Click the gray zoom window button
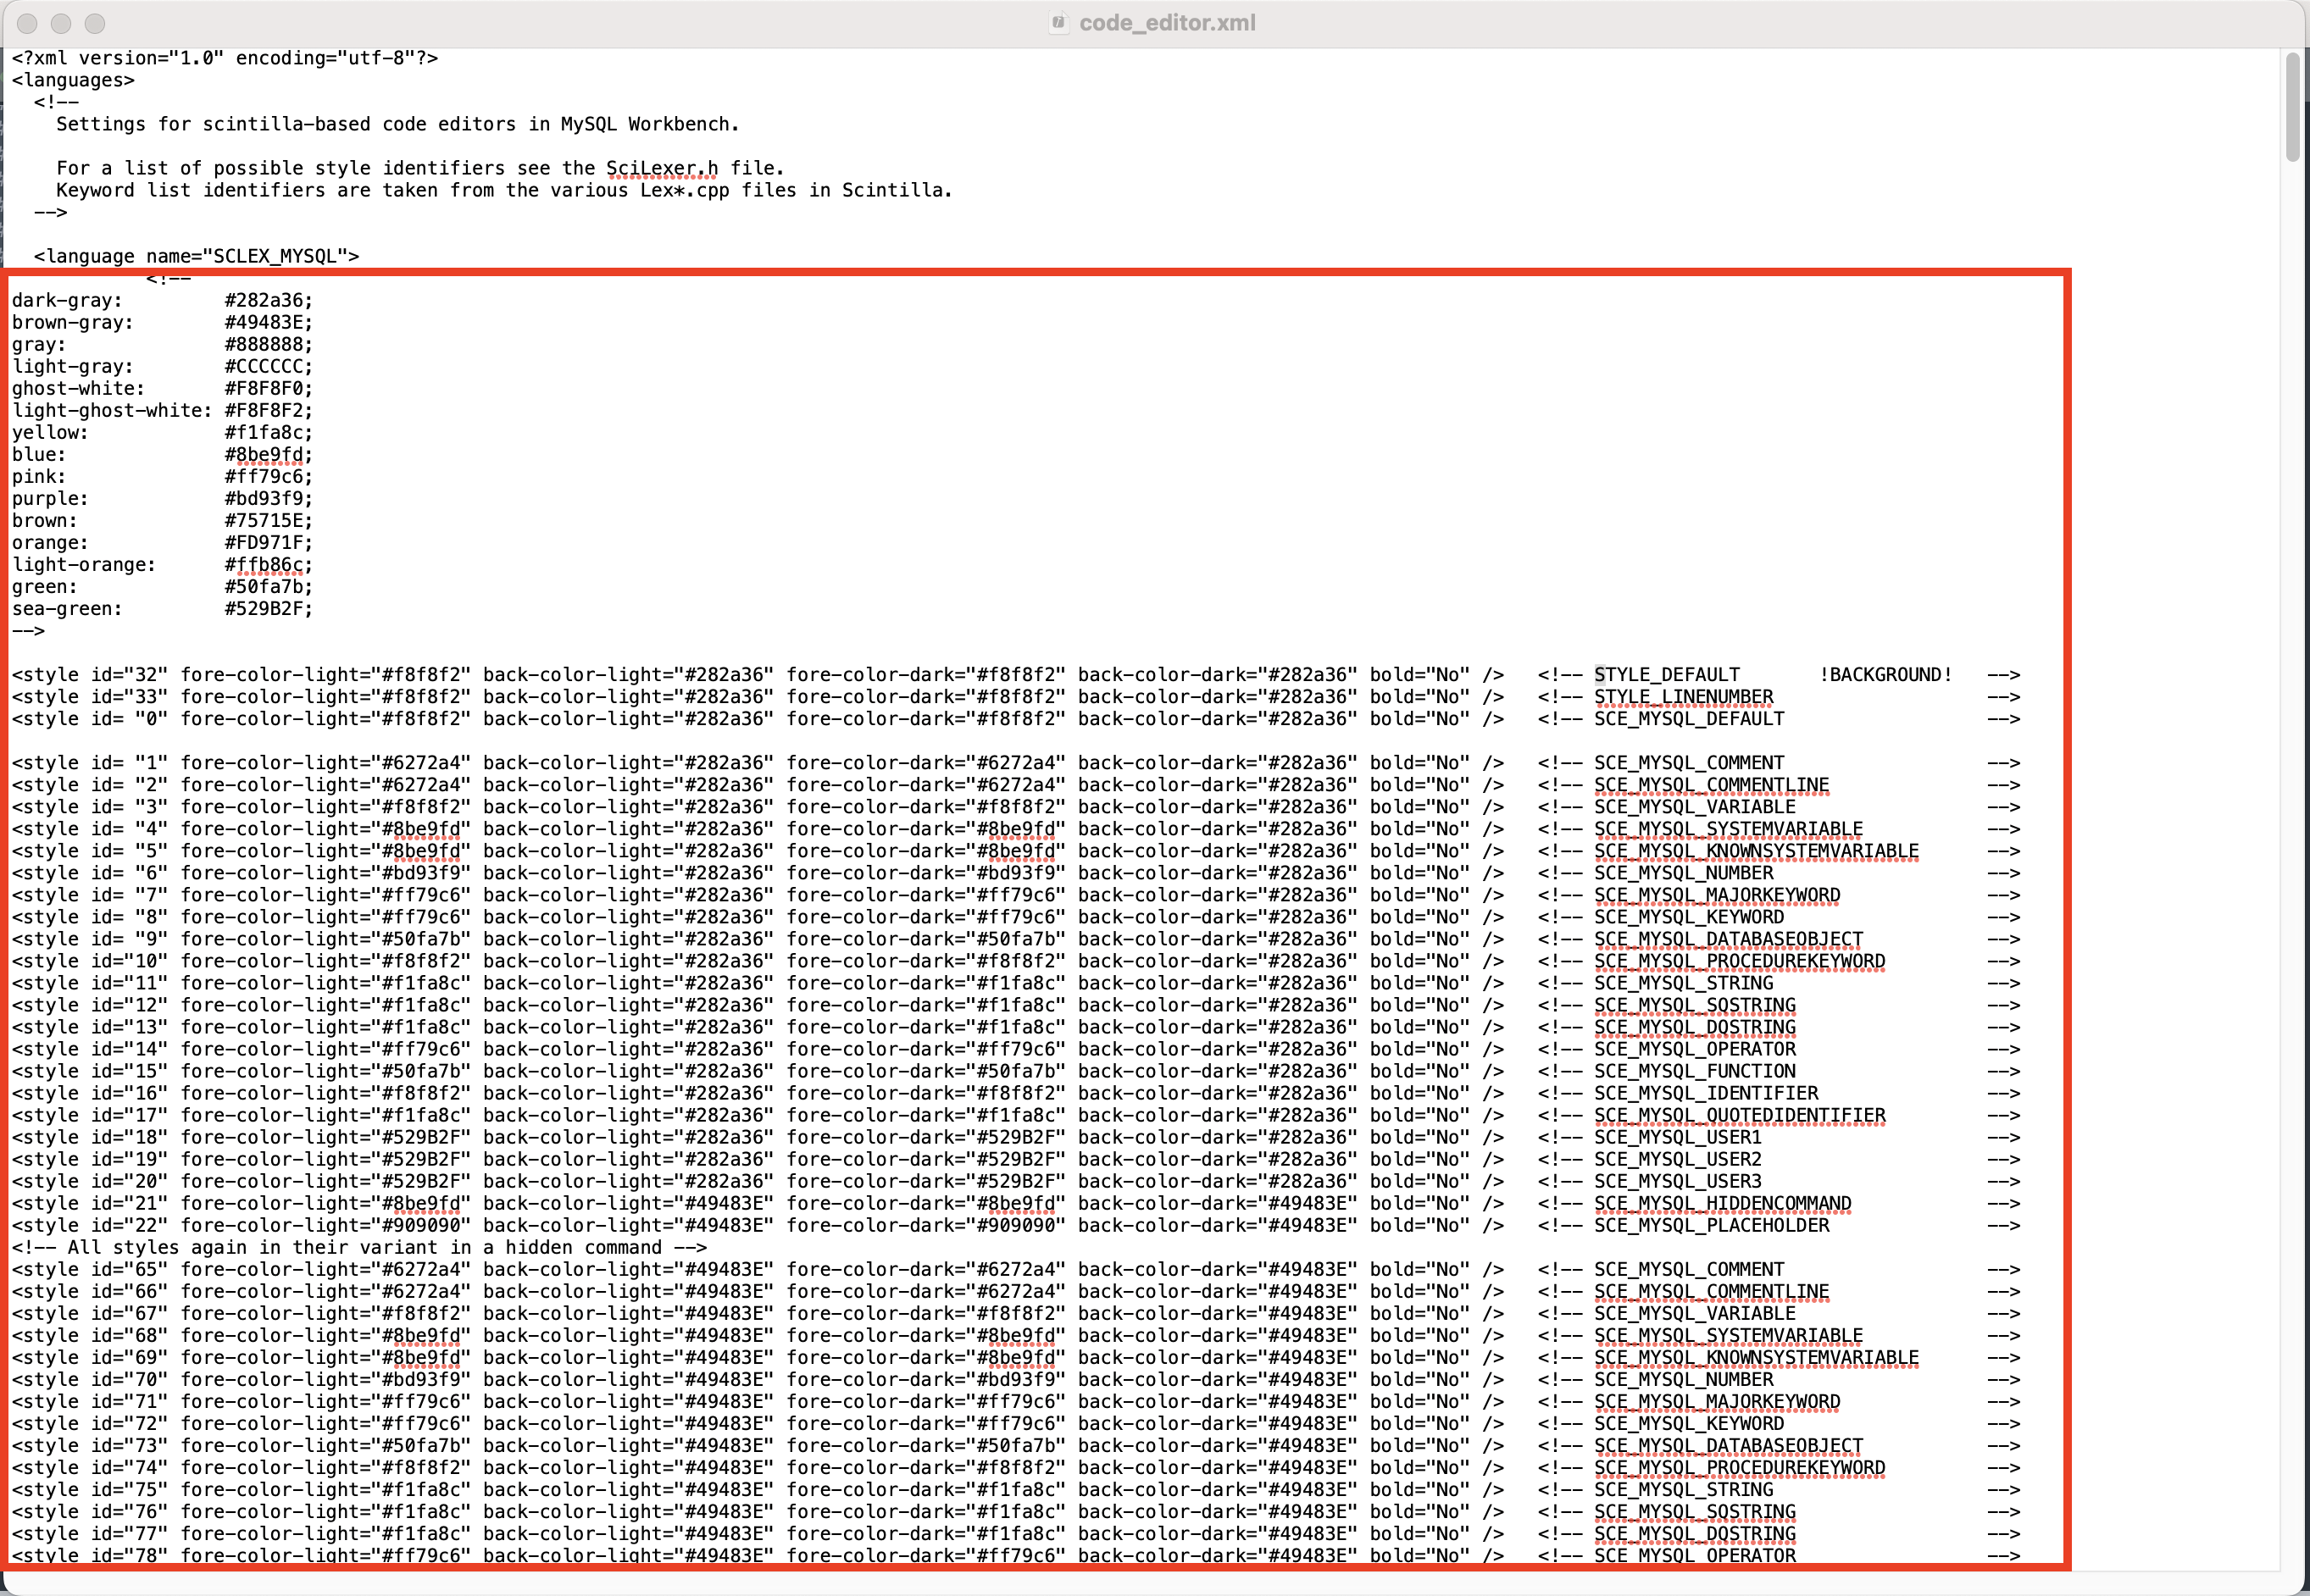This screenshot has height=1596, width=2310. pyautogui.click(x=95, y=23)
